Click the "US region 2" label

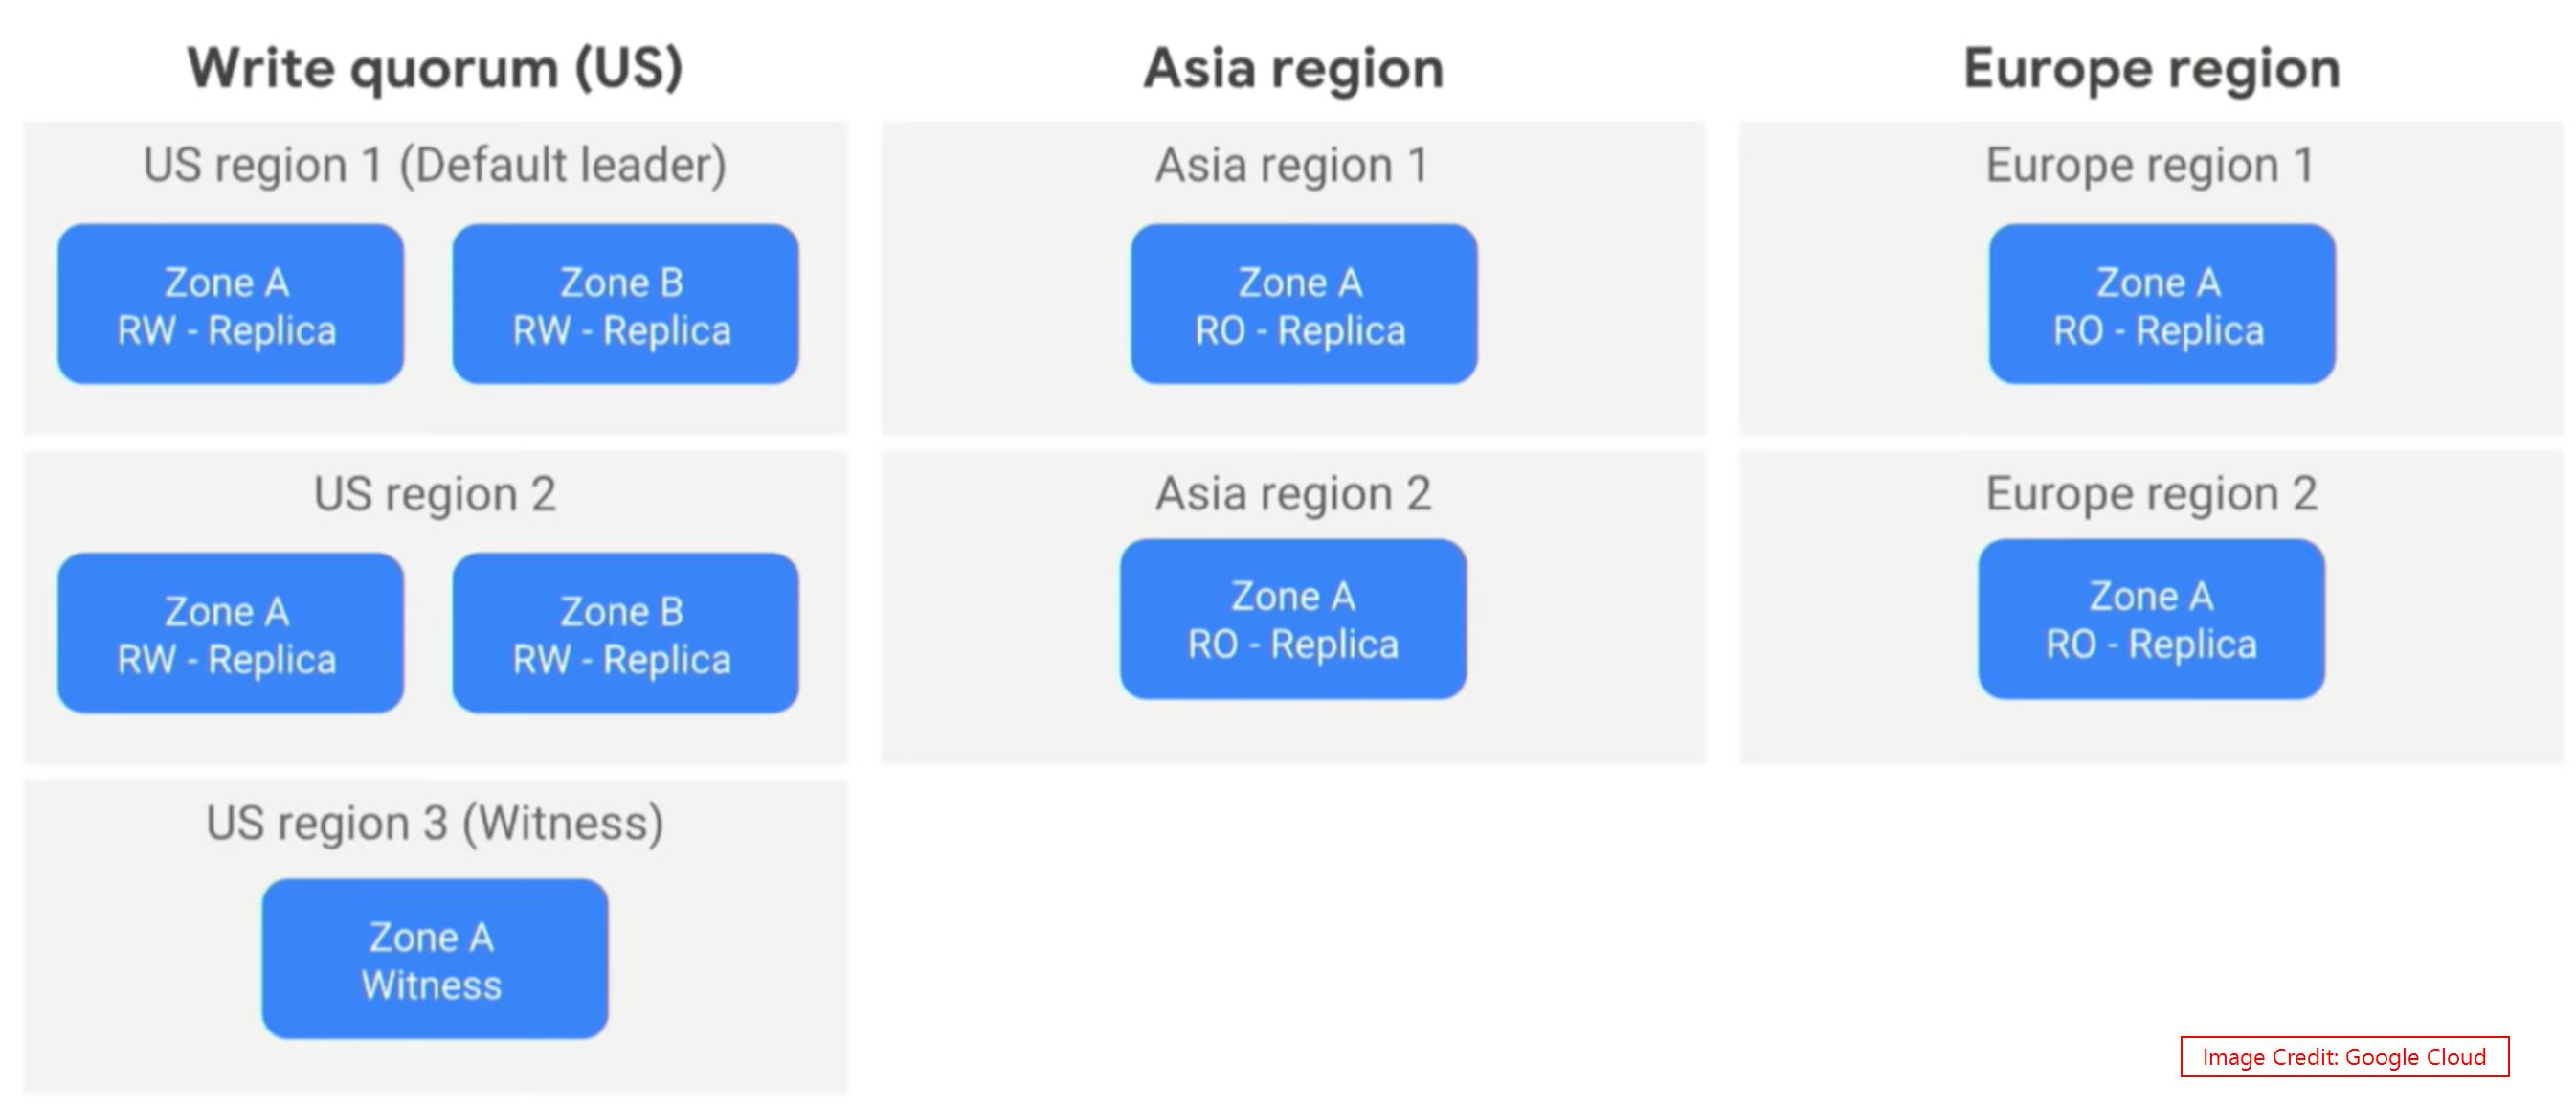435,494
